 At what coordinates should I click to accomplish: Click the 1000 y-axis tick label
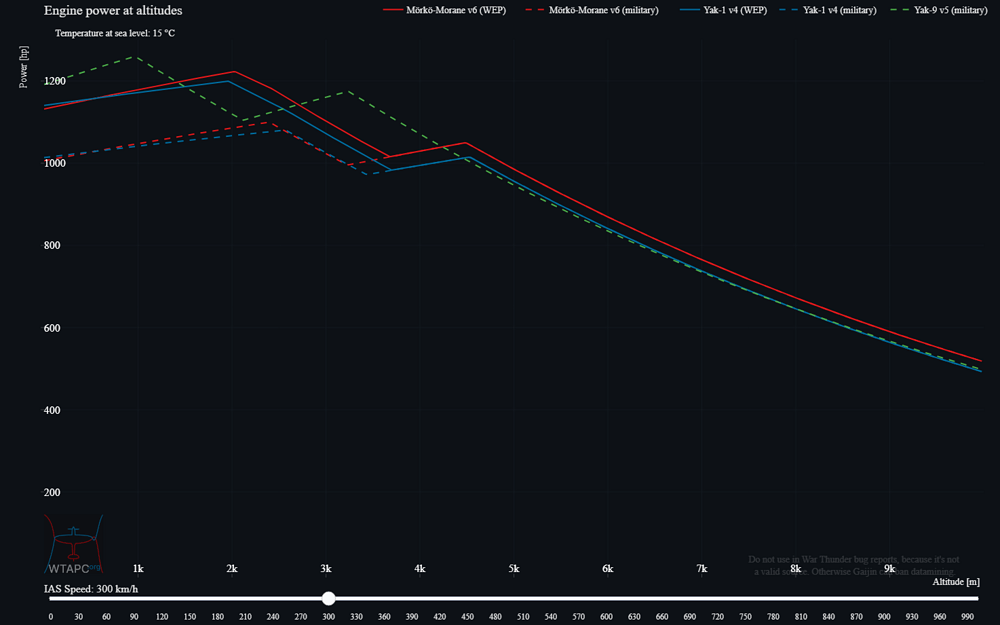pyautogui.click(x=55, y=163)
